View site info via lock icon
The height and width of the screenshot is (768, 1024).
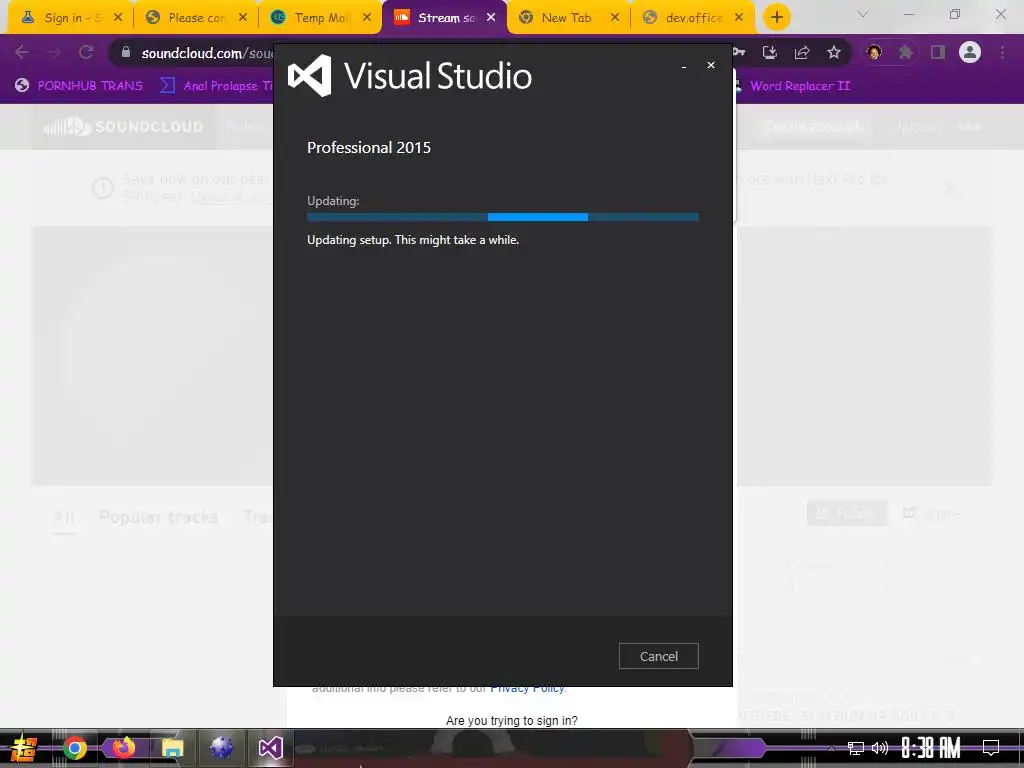[126, 52]
